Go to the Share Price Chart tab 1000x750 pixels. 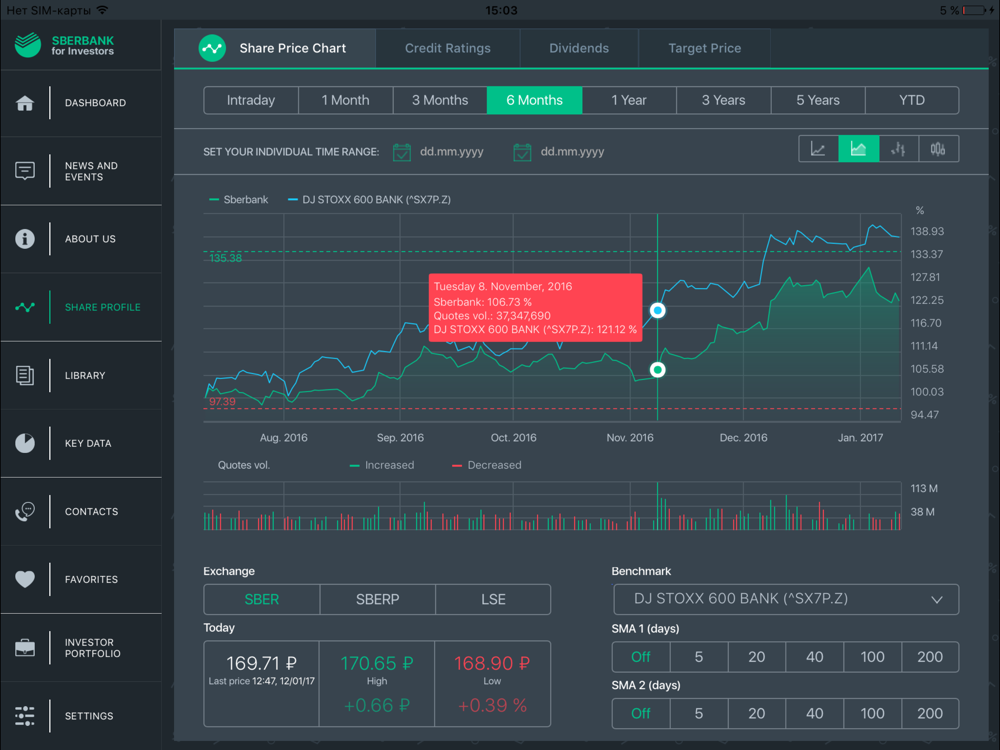[x=276, y=48]
